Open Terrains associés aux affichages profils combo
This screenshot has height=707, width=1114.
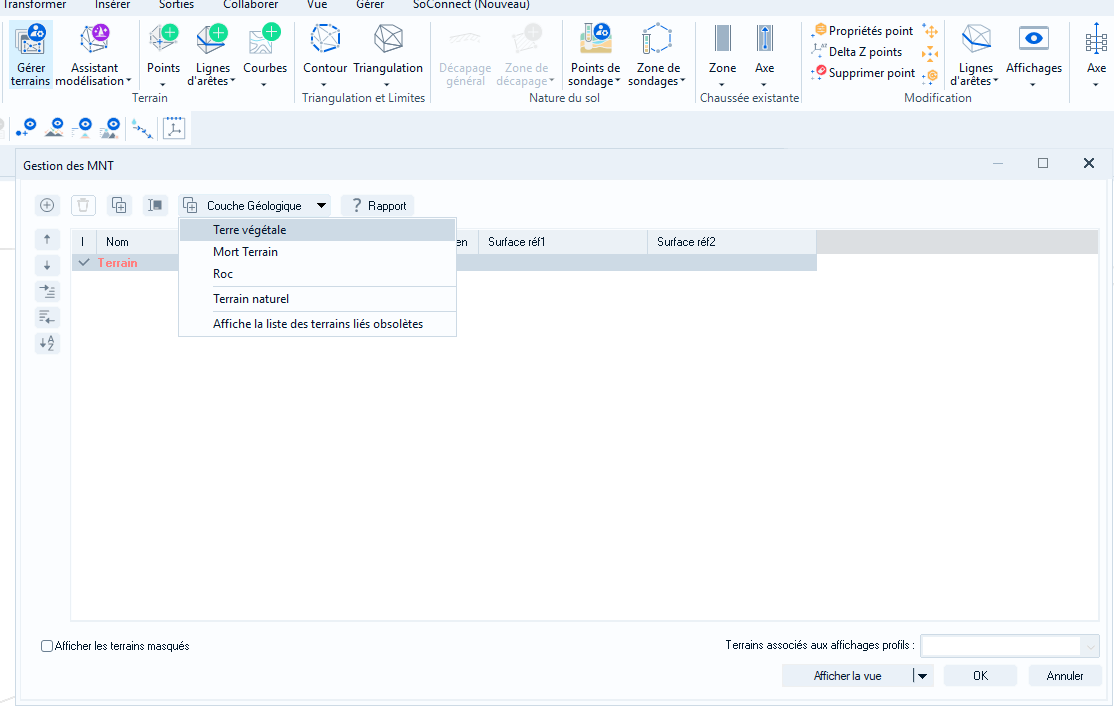click(x=1010, y=646)
